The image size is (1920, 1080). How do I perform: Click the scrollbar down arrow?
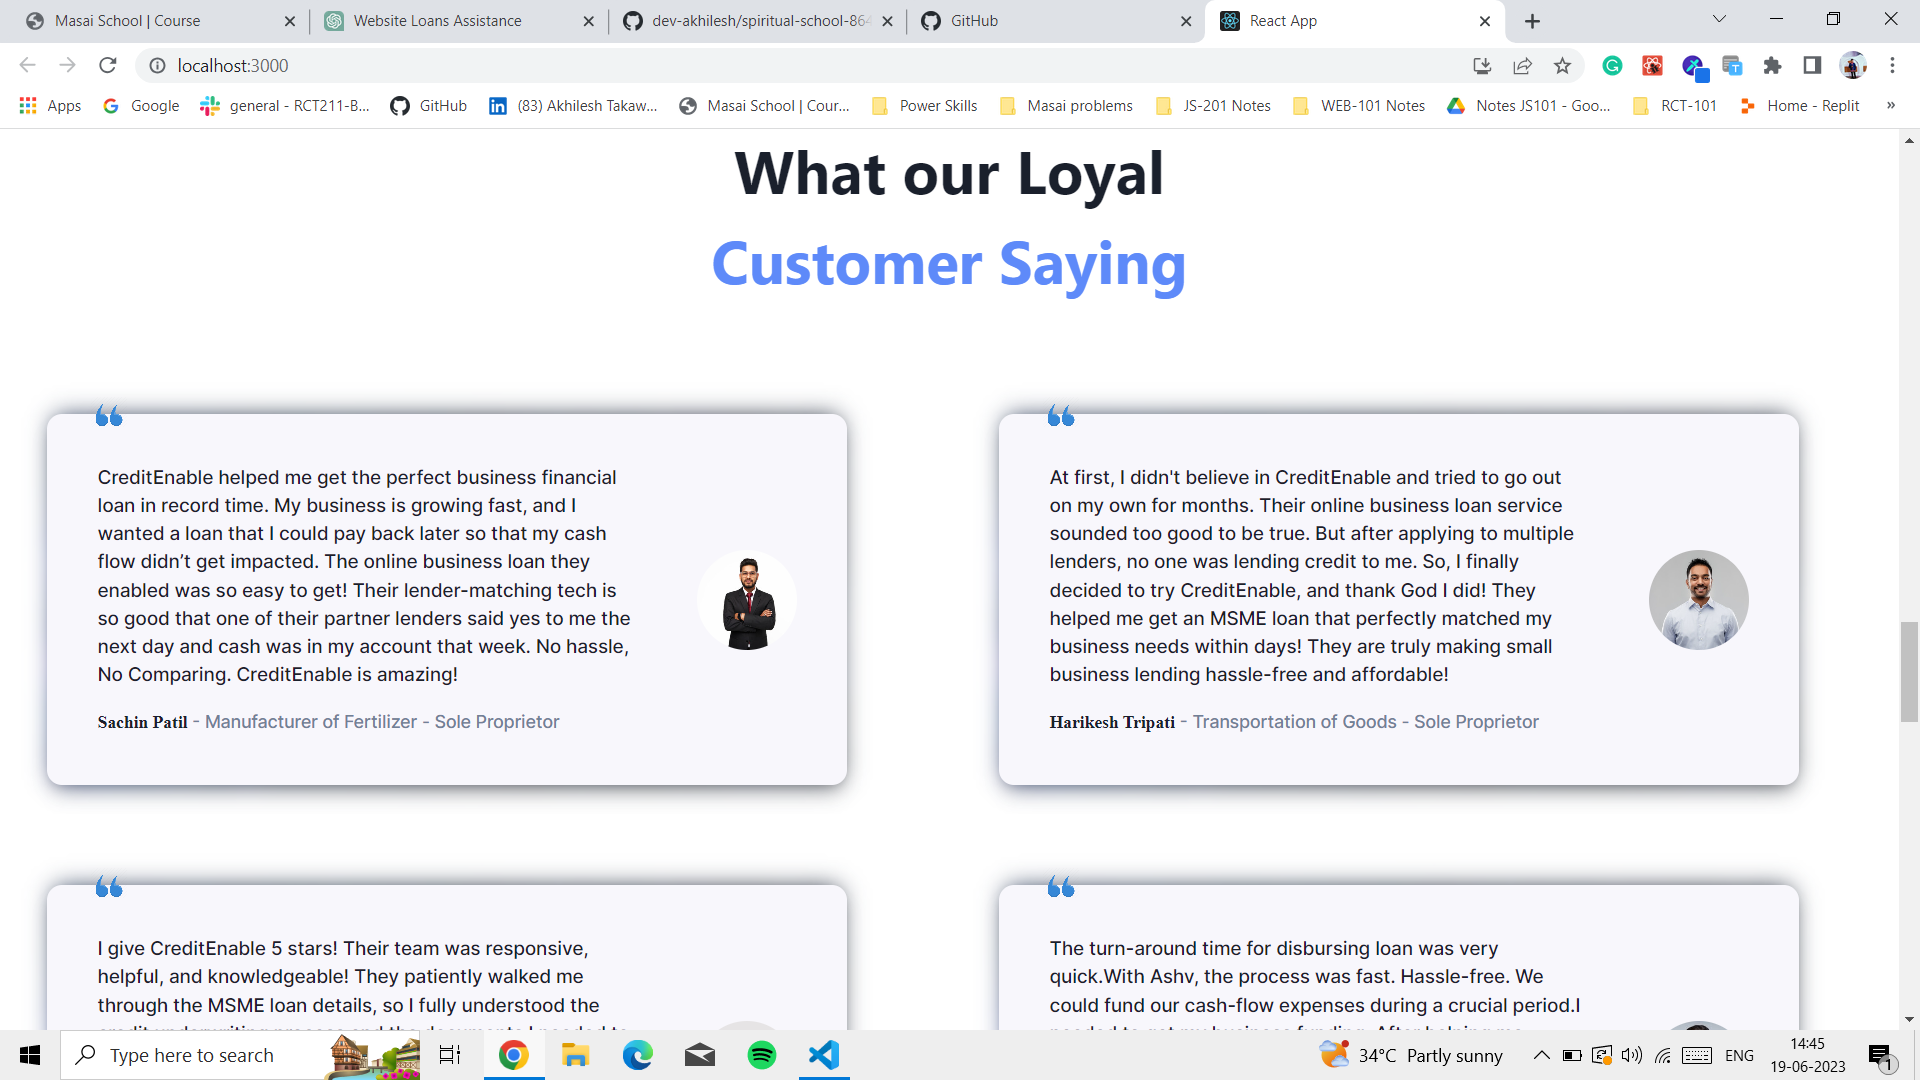[1909, 1019]
